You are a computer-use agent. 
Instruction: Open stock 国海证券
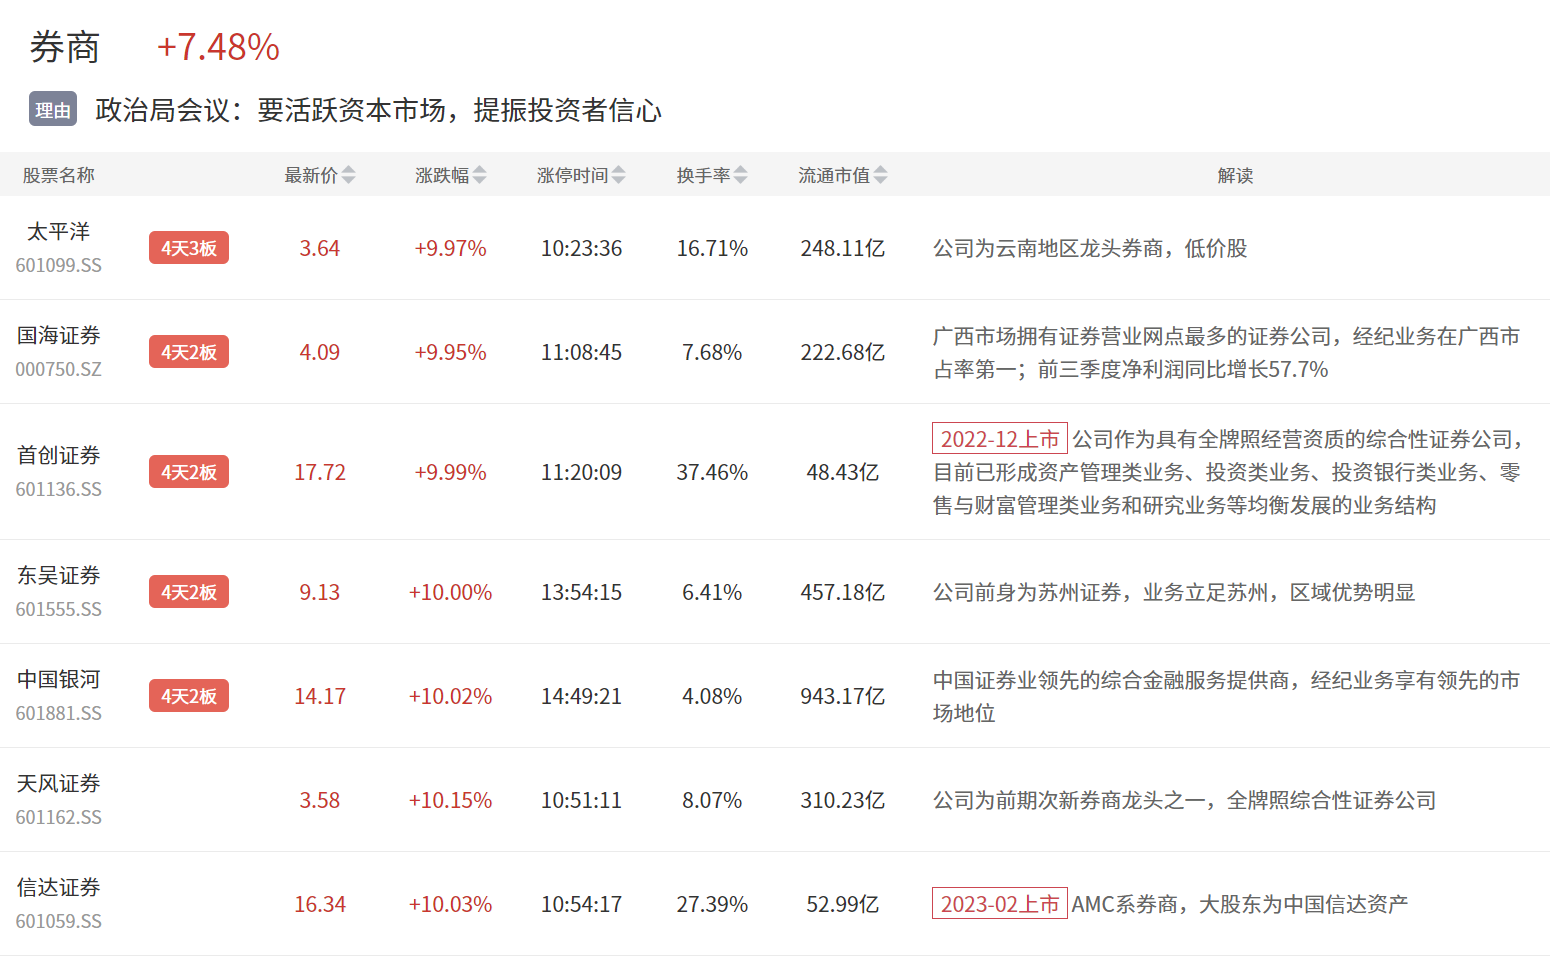[58, 336]
